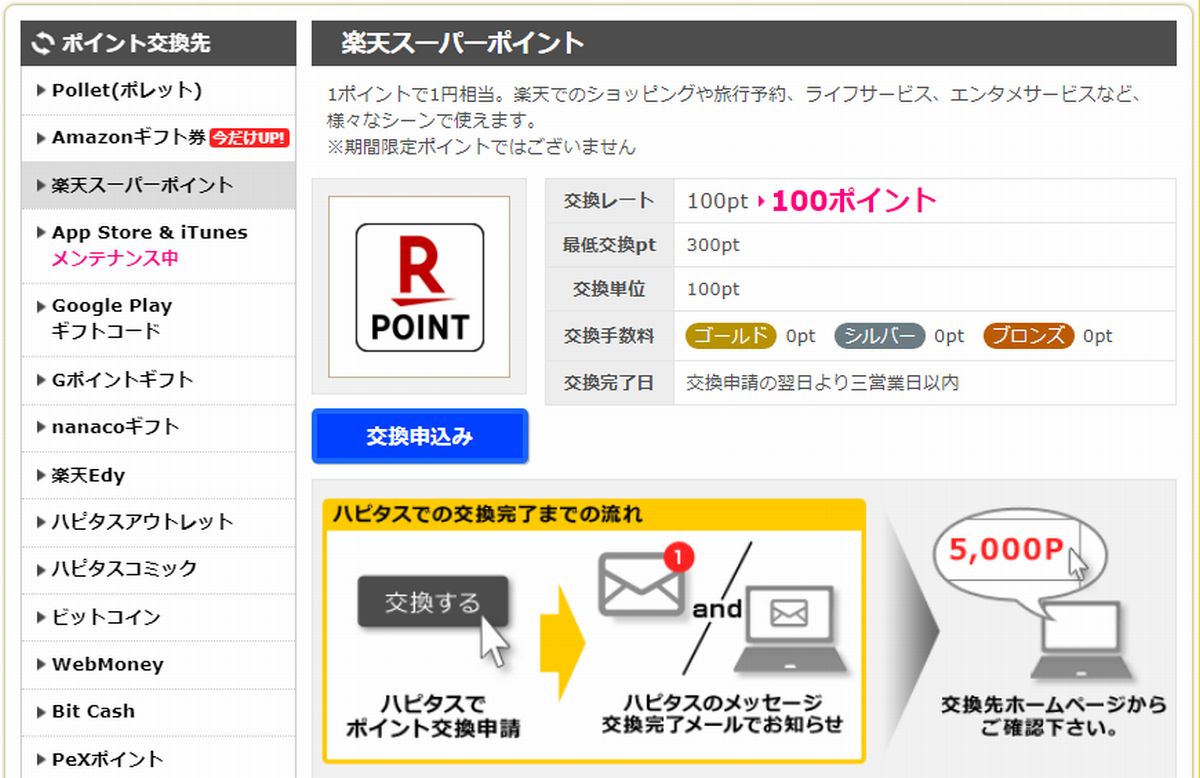Click the 交換する illustration button
The image size is (1200, 778).
(433, 602)
